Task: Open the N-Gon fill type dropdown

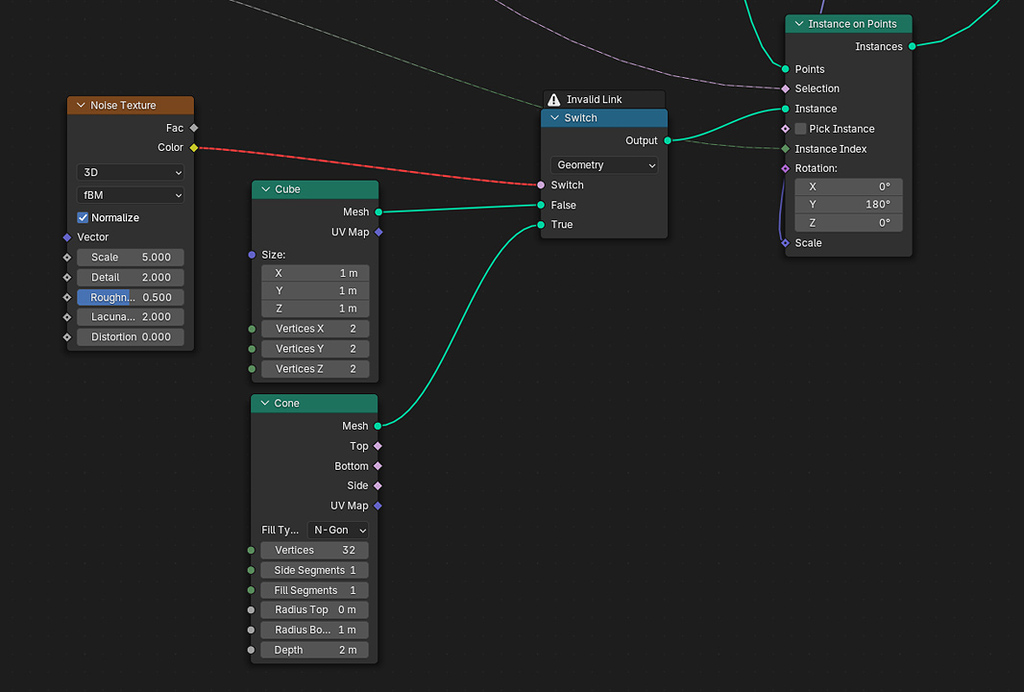Action: pyautogui.click(x=338, y=530)
